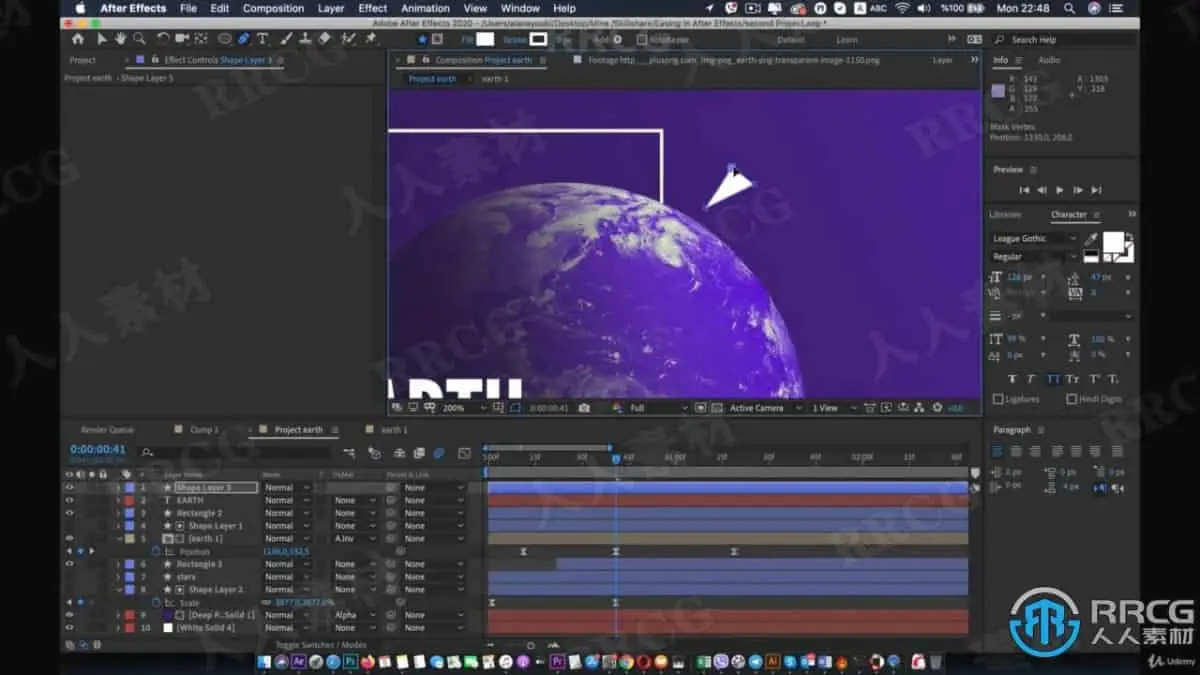Select the Roto Brush tool
The image size is (1200, 675).
[x=346, y=39]
